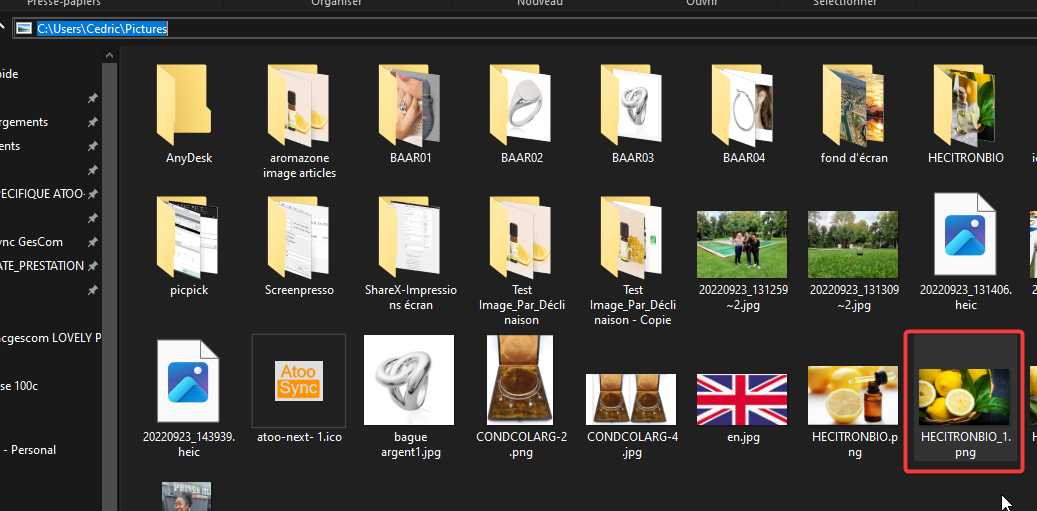1037x511 pixels.
Task: Open sidebar item ending 'se 100c'
Action: (19, 386)
